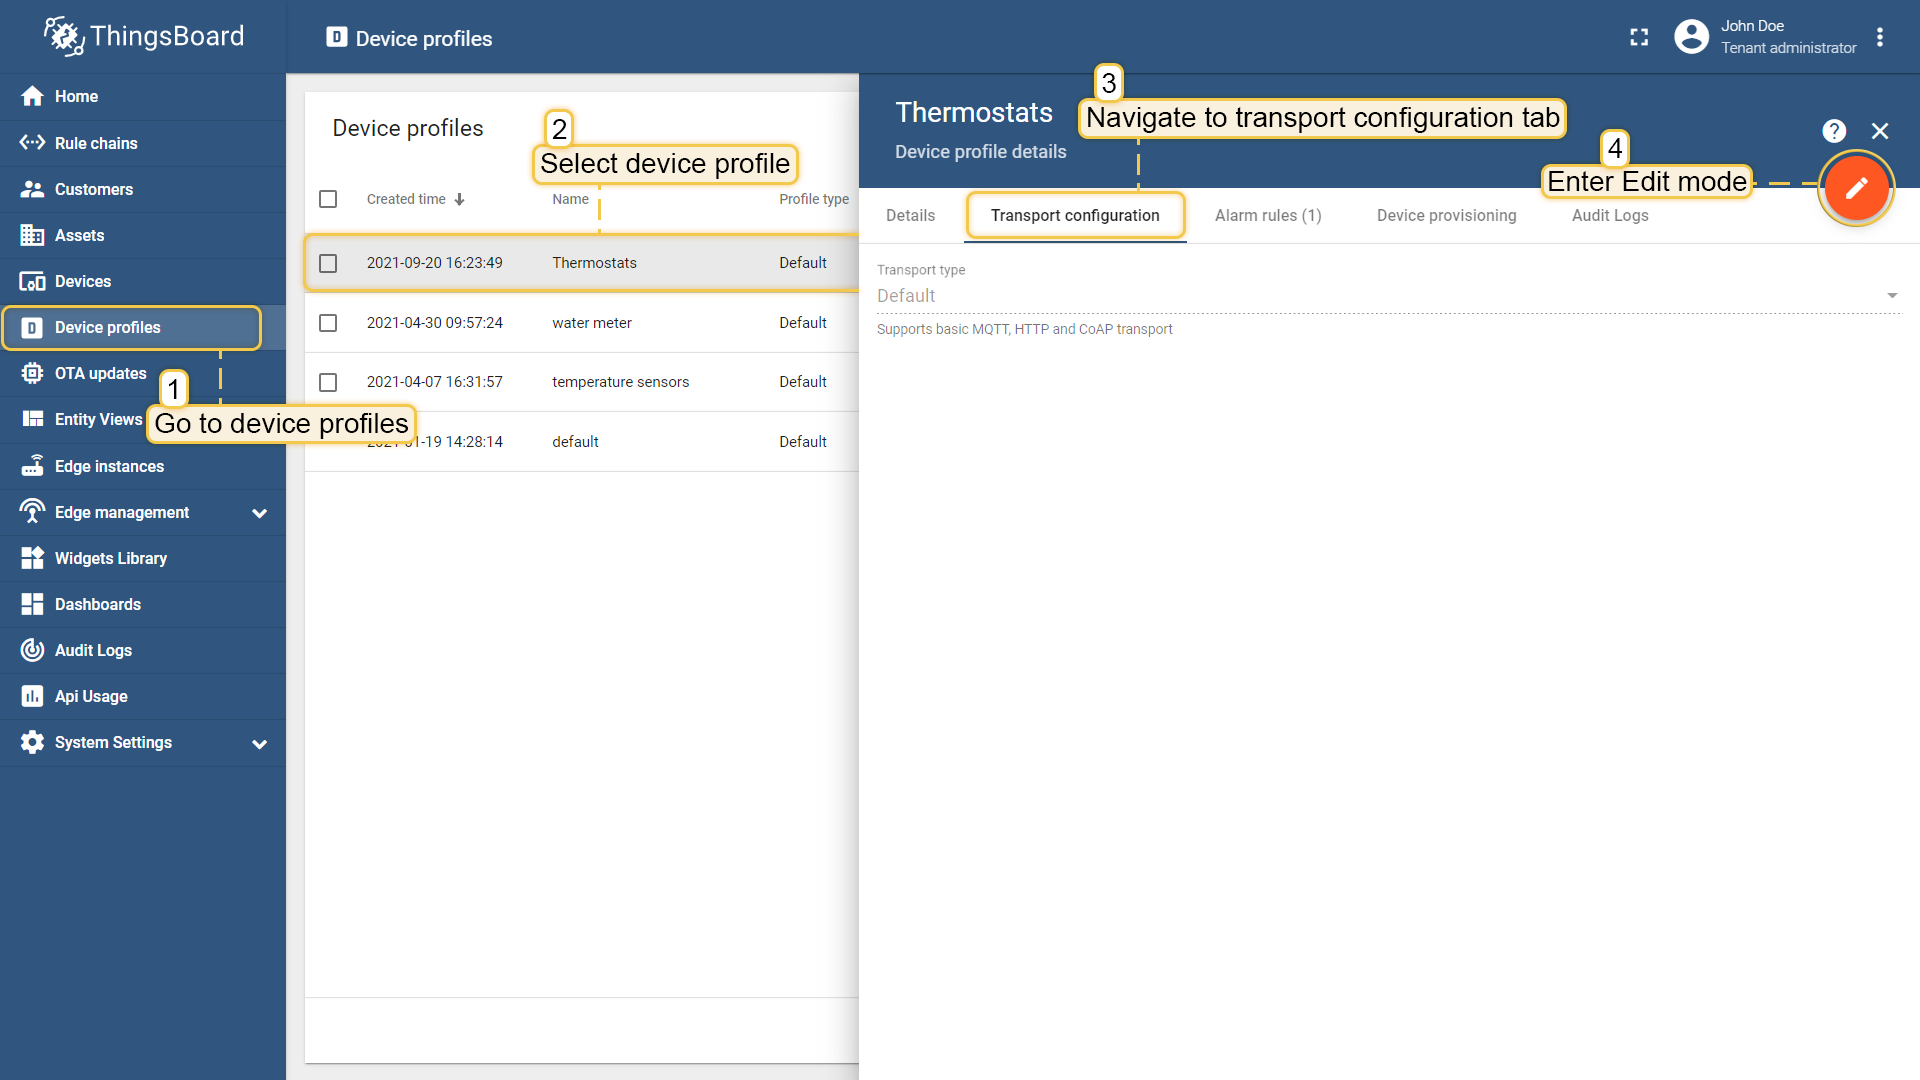Open Rule chains from sidebar
Image resolution: width=1920 pixels, height=1080 pixels.
coord(96,143)
